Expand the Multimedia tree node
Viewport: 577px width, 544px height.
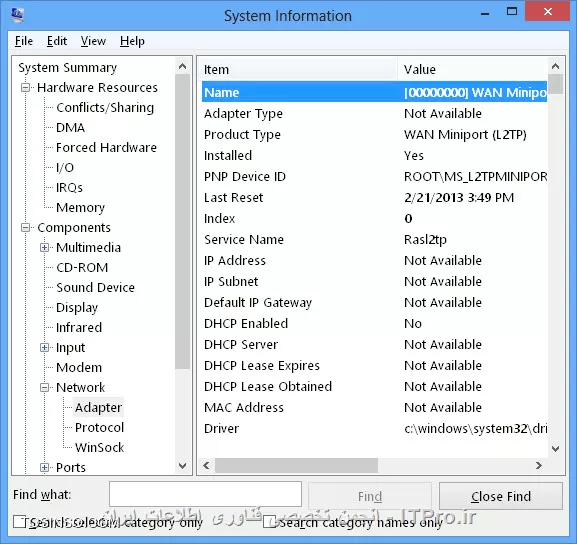click(x=44, y=248)
